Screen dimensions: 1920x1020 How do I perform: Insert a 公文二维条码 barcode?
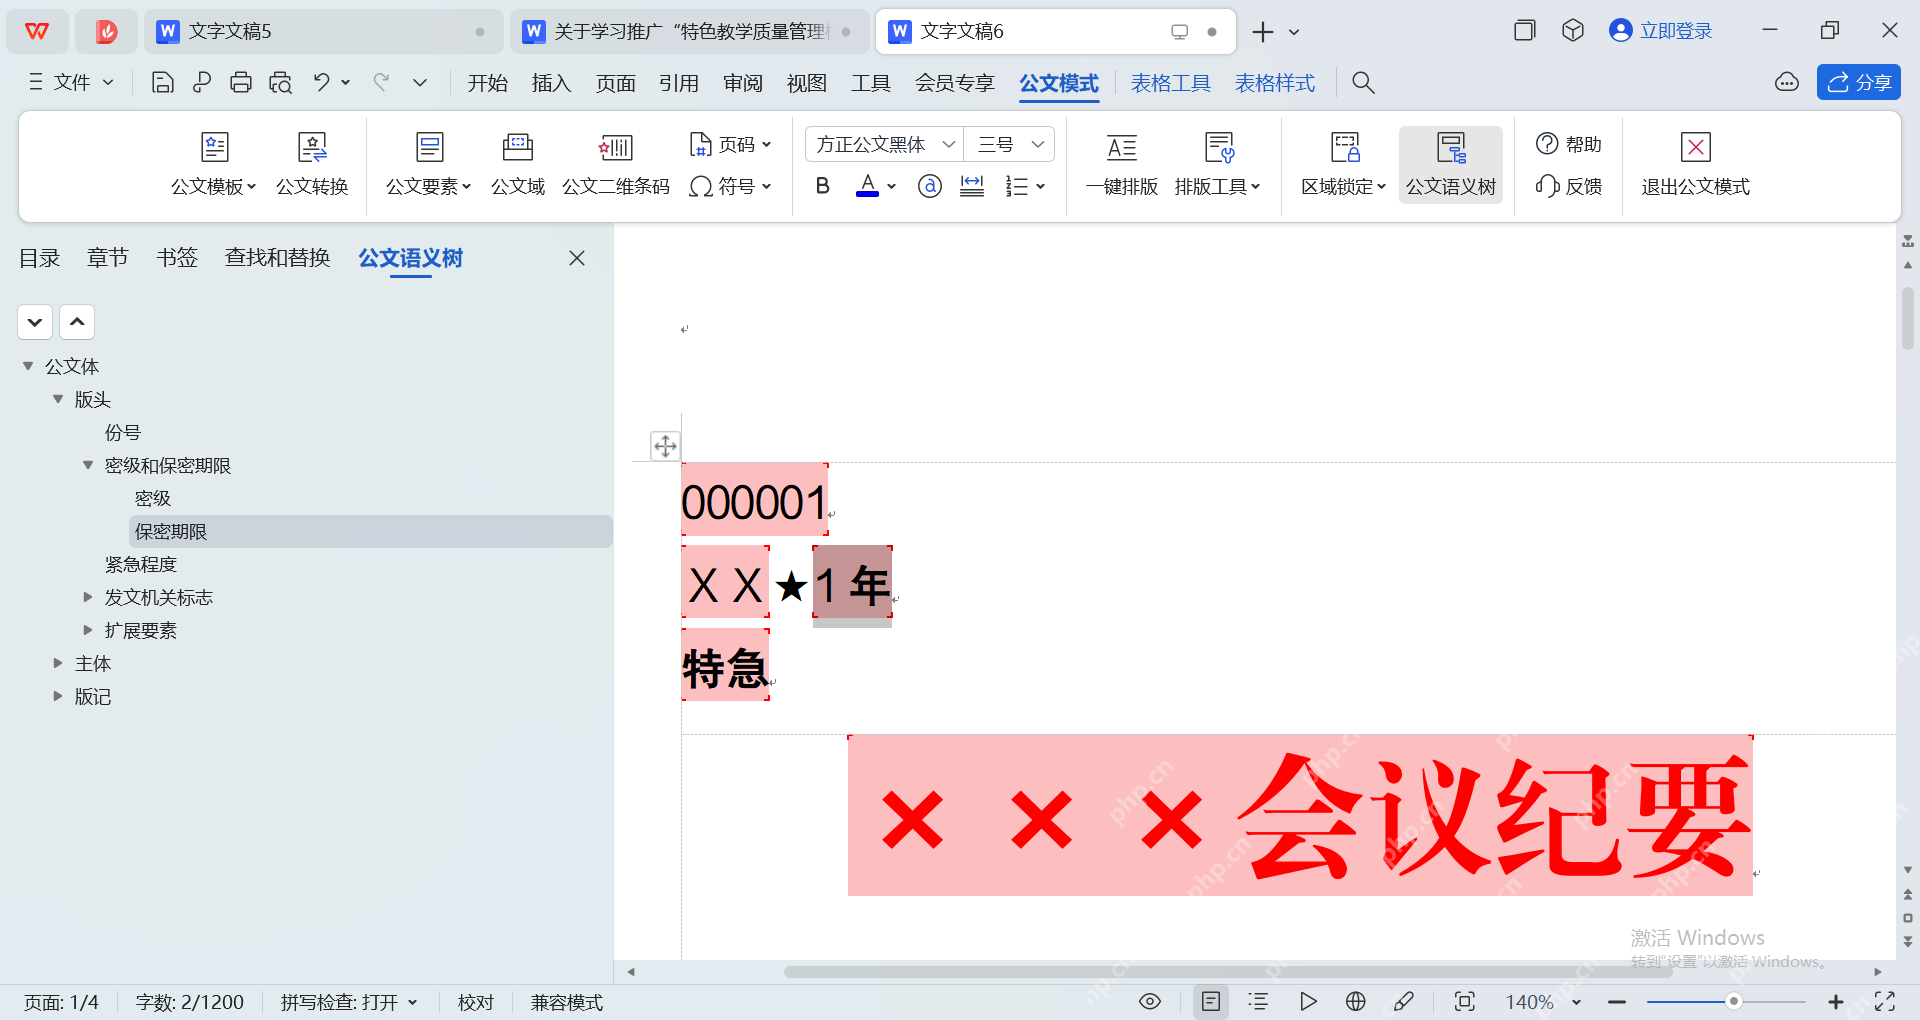pos(615,165)
